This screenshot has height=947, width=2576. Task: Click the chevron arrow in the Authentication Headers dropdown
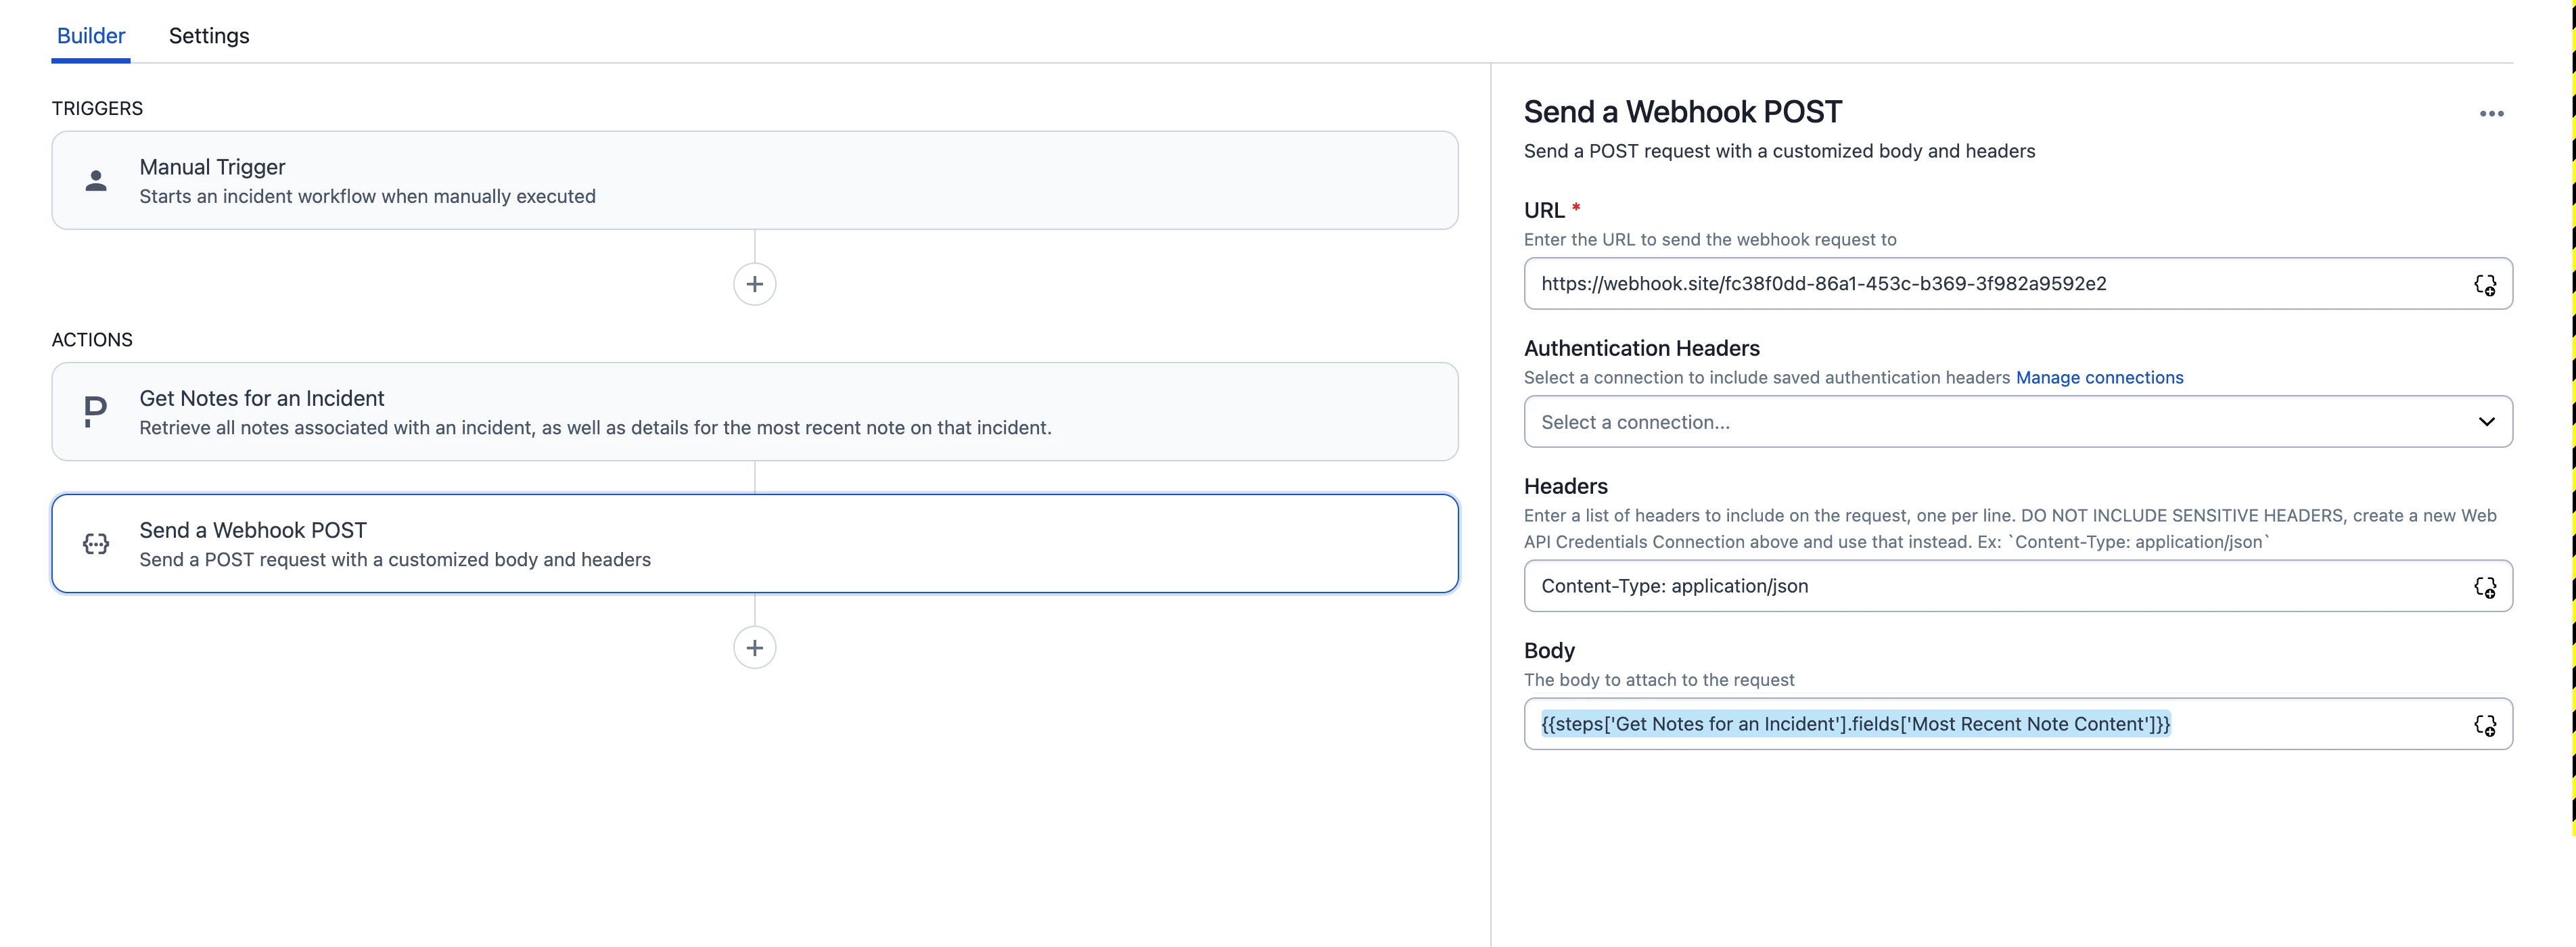(2486, 422)
